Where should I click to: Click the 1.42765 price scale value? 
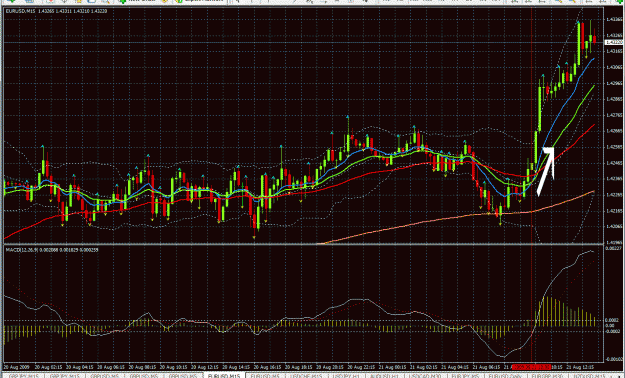point(614,115)
